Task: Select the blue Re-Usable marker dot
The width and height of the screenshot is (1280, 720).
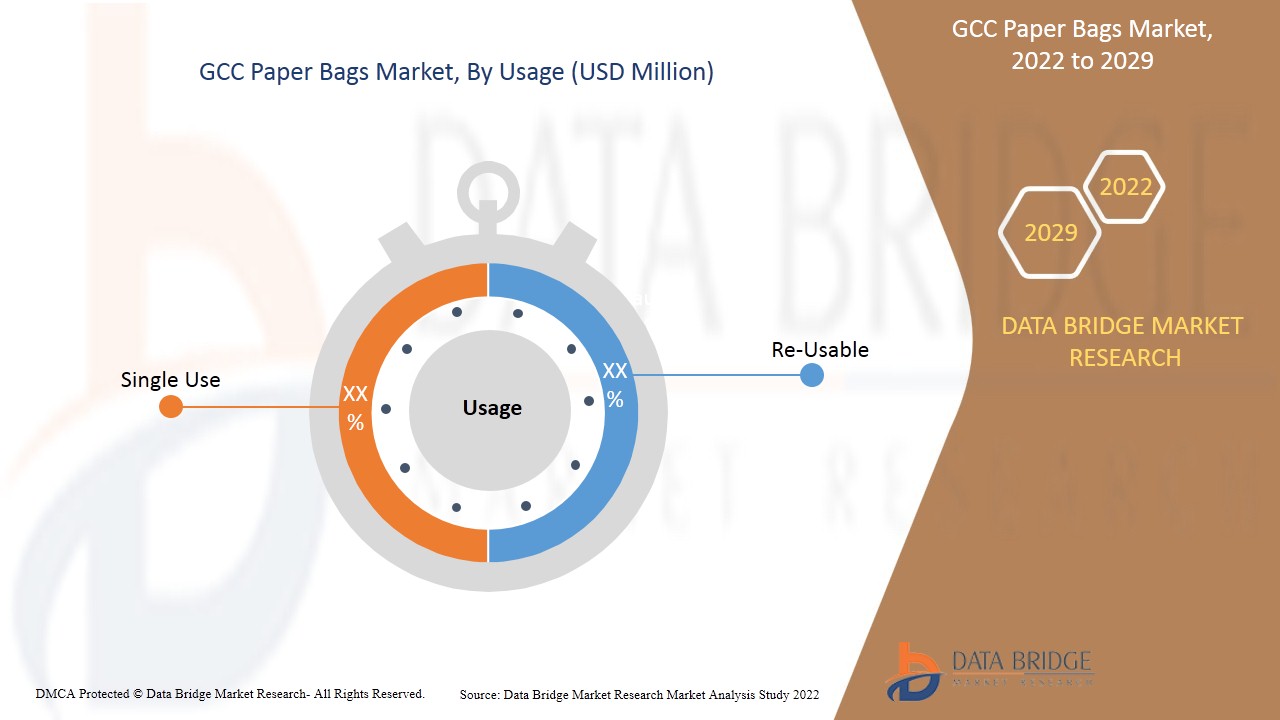Action: [x=812, y=375]
